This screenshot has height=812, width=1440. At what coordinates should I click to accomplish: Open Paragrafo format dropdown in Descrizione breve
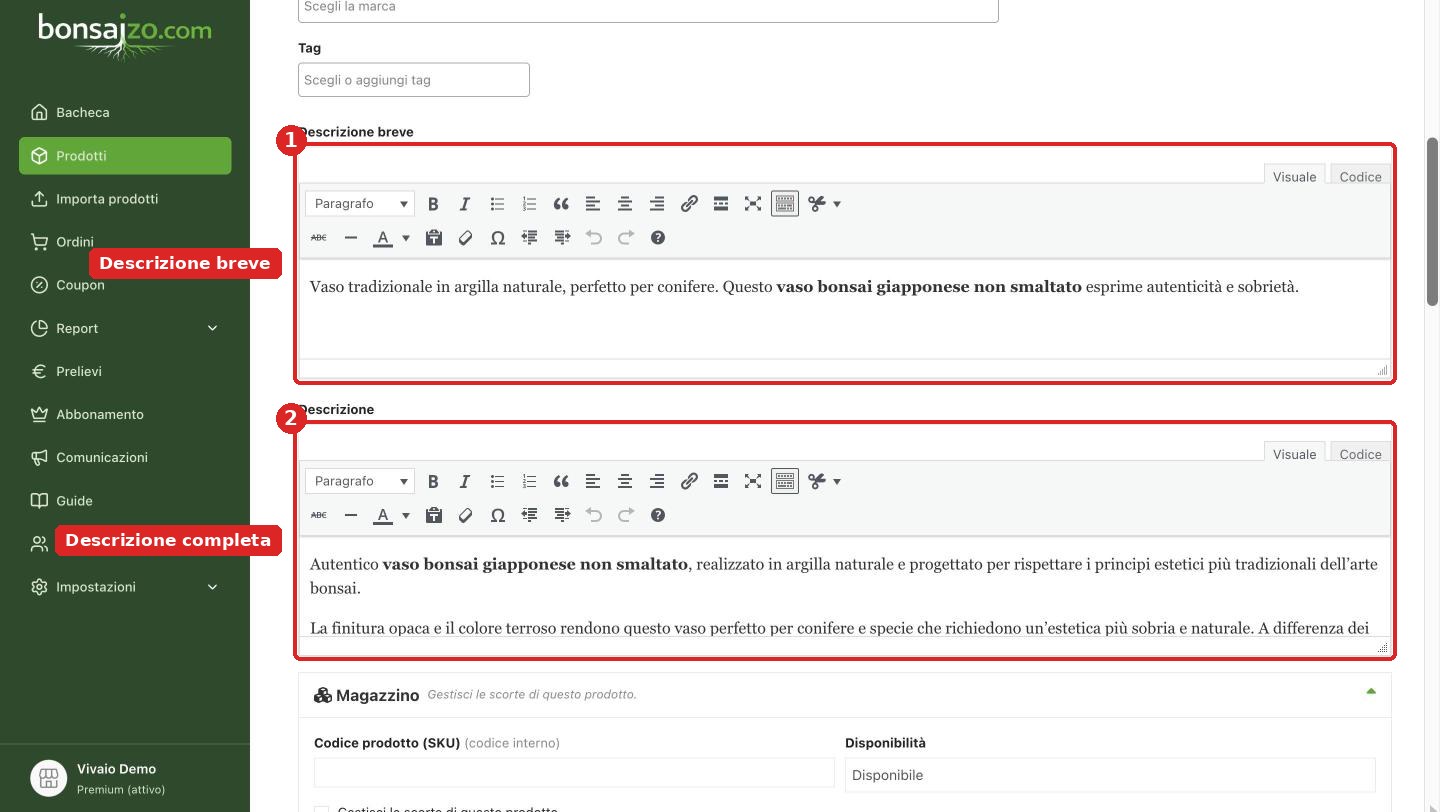pyautogui.click(x=359, y=204)
